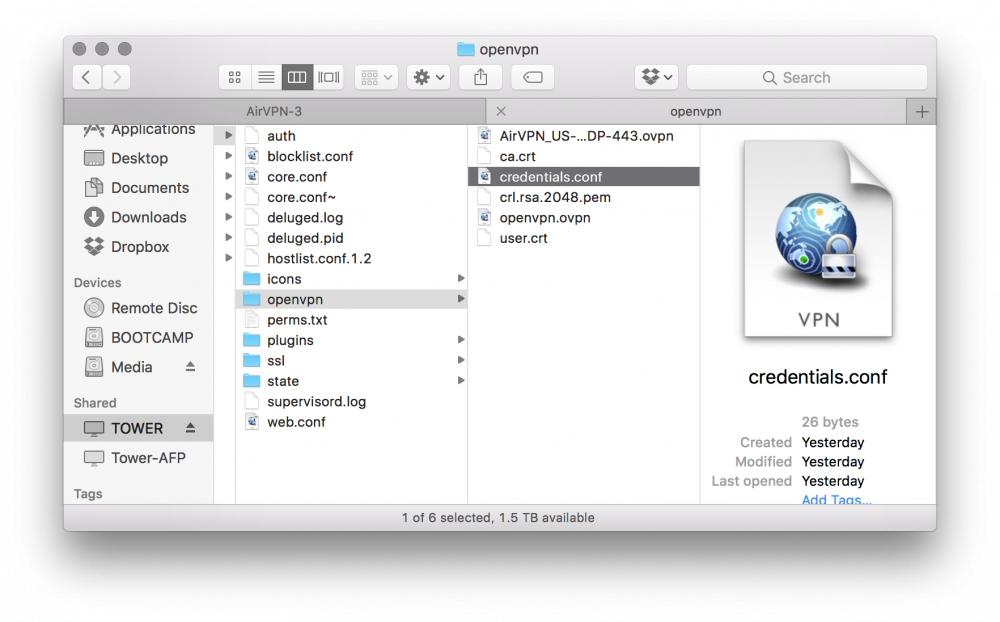1000x622 pixels.
Task: Open Applications in the sidebar
Action: [139, 130]
